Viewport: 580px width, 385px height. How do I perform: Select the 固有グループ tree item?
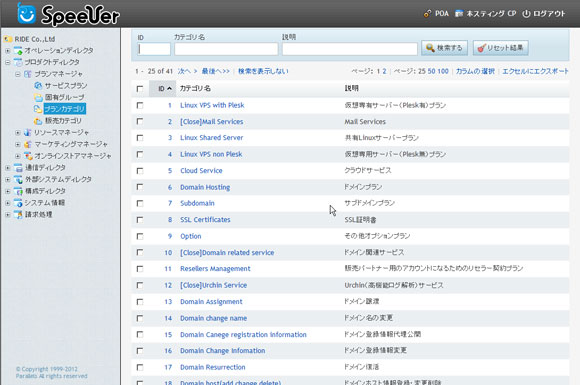pyautogui.click(x=65, y=97)
